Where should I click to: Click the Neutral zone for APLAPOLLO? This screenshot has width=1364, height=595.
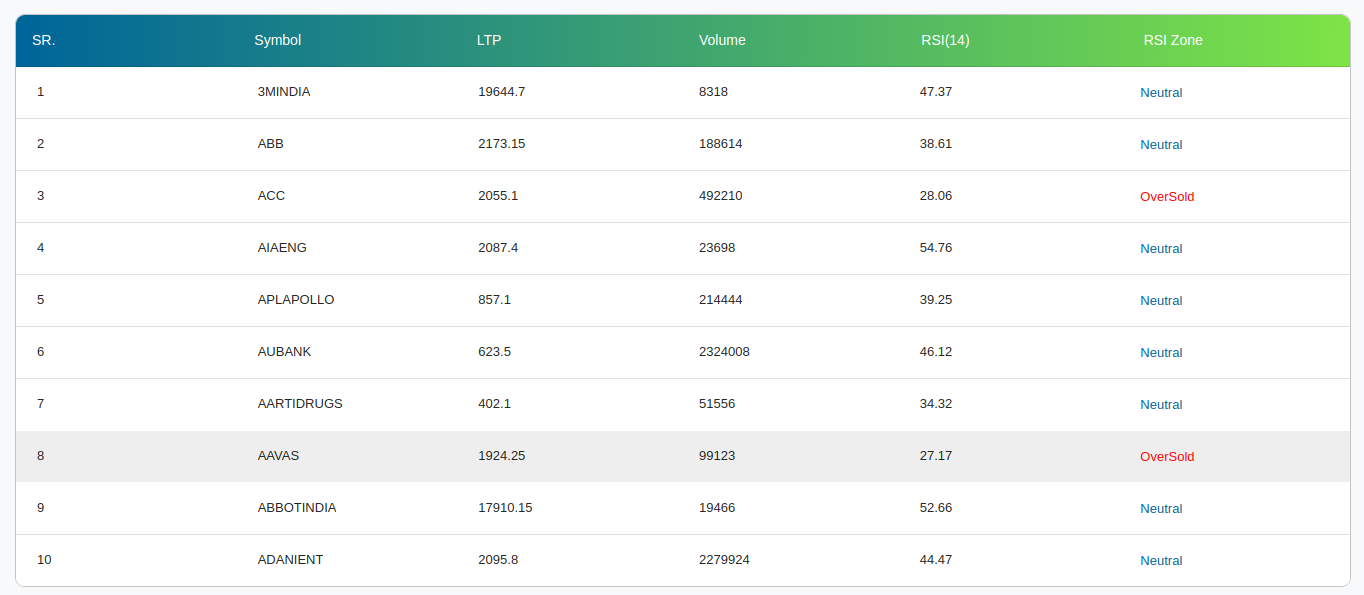1161,301
